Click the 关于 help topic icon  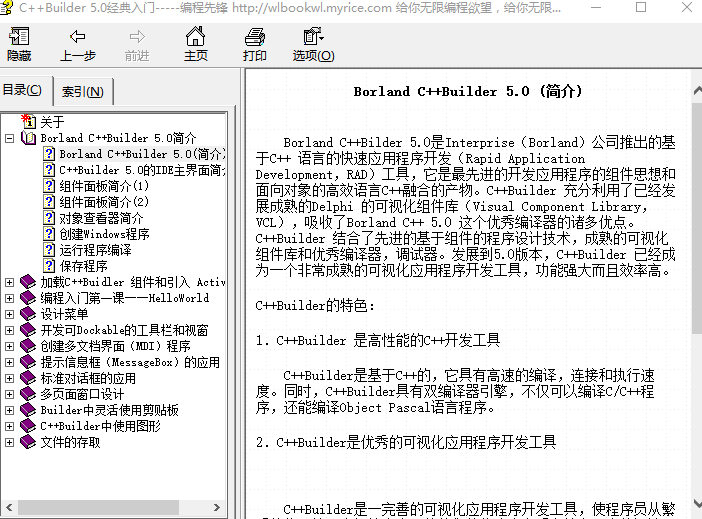(28, 122)
